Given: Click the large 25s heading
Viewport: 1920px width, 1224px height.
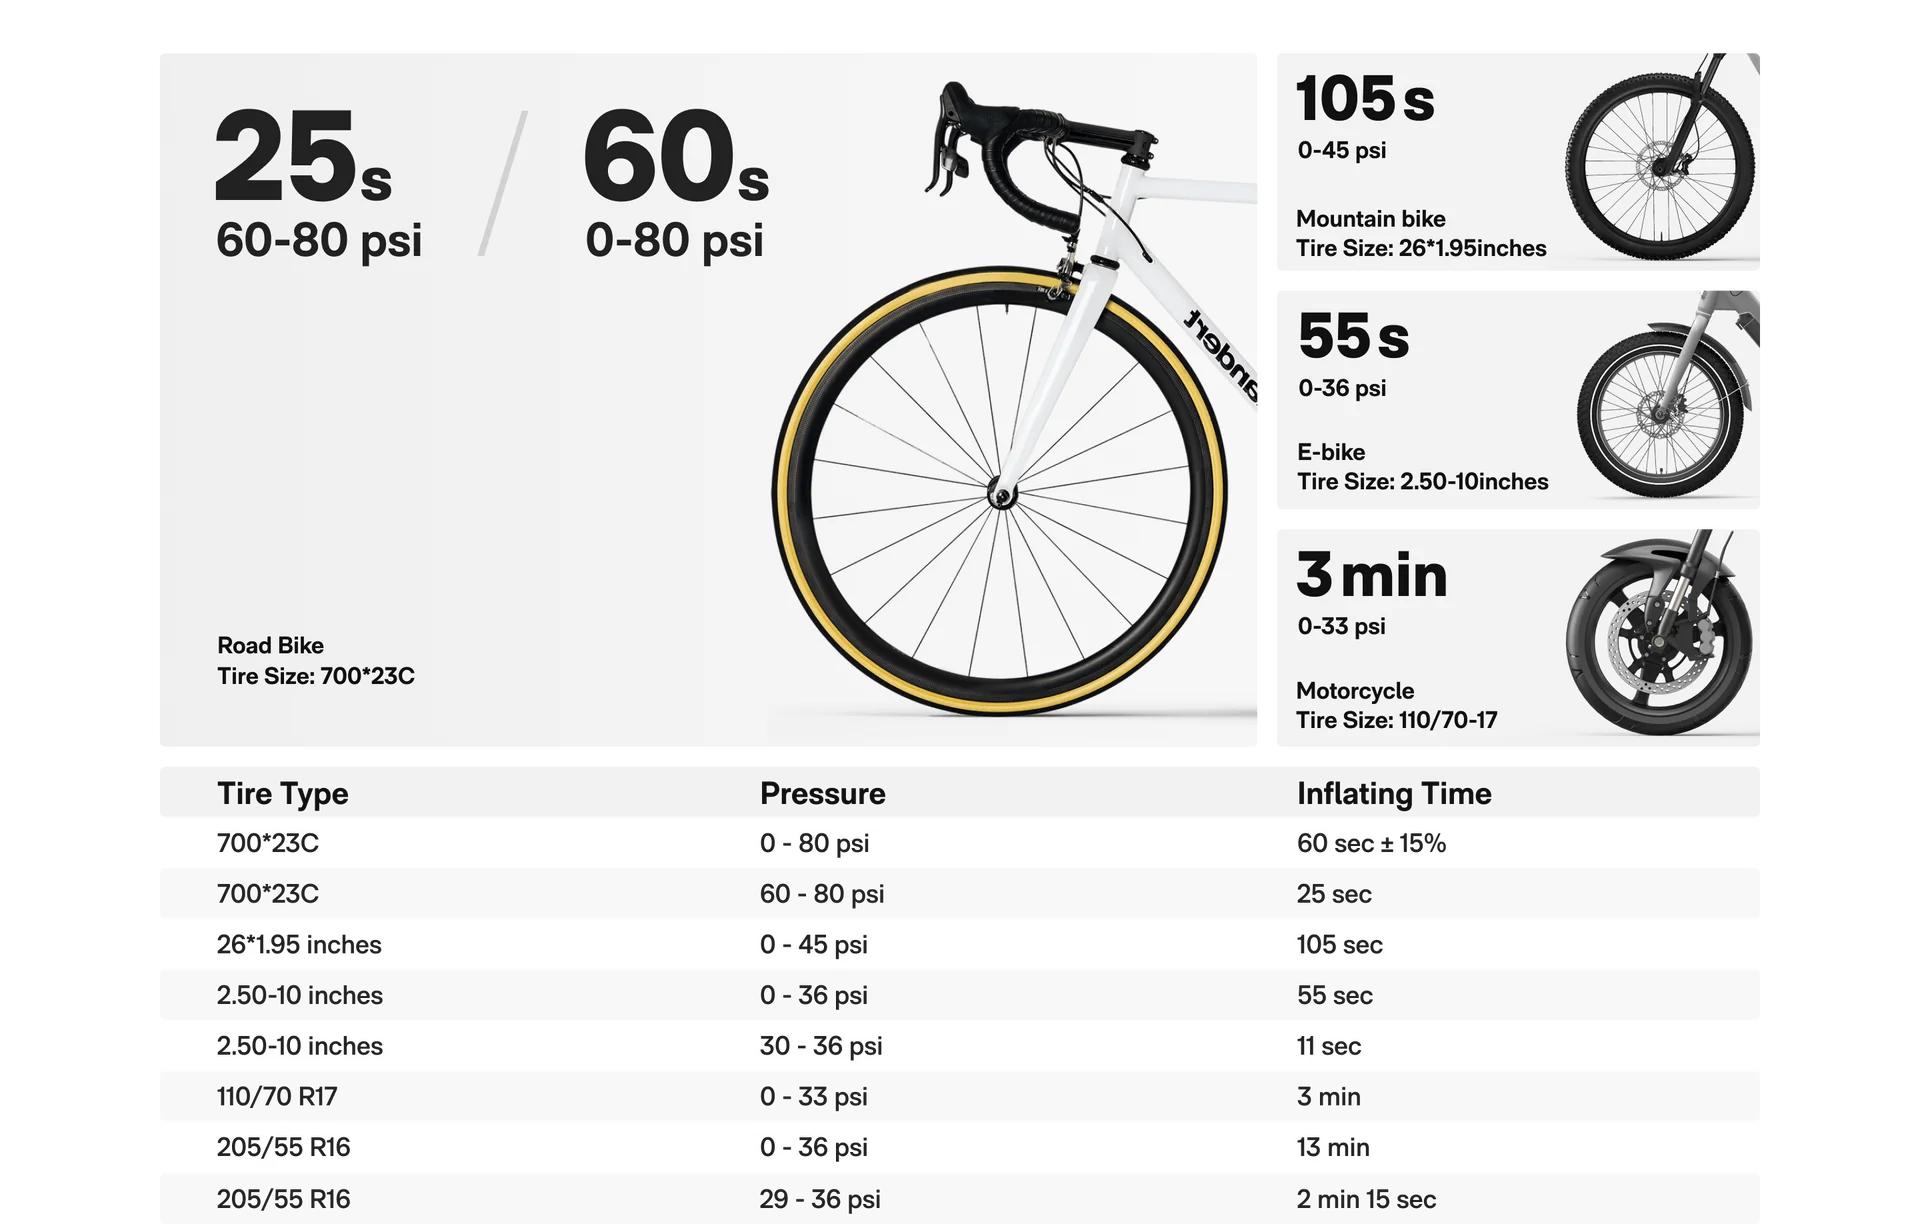Looking at the screenshot, I should click(x=302, y=157).
